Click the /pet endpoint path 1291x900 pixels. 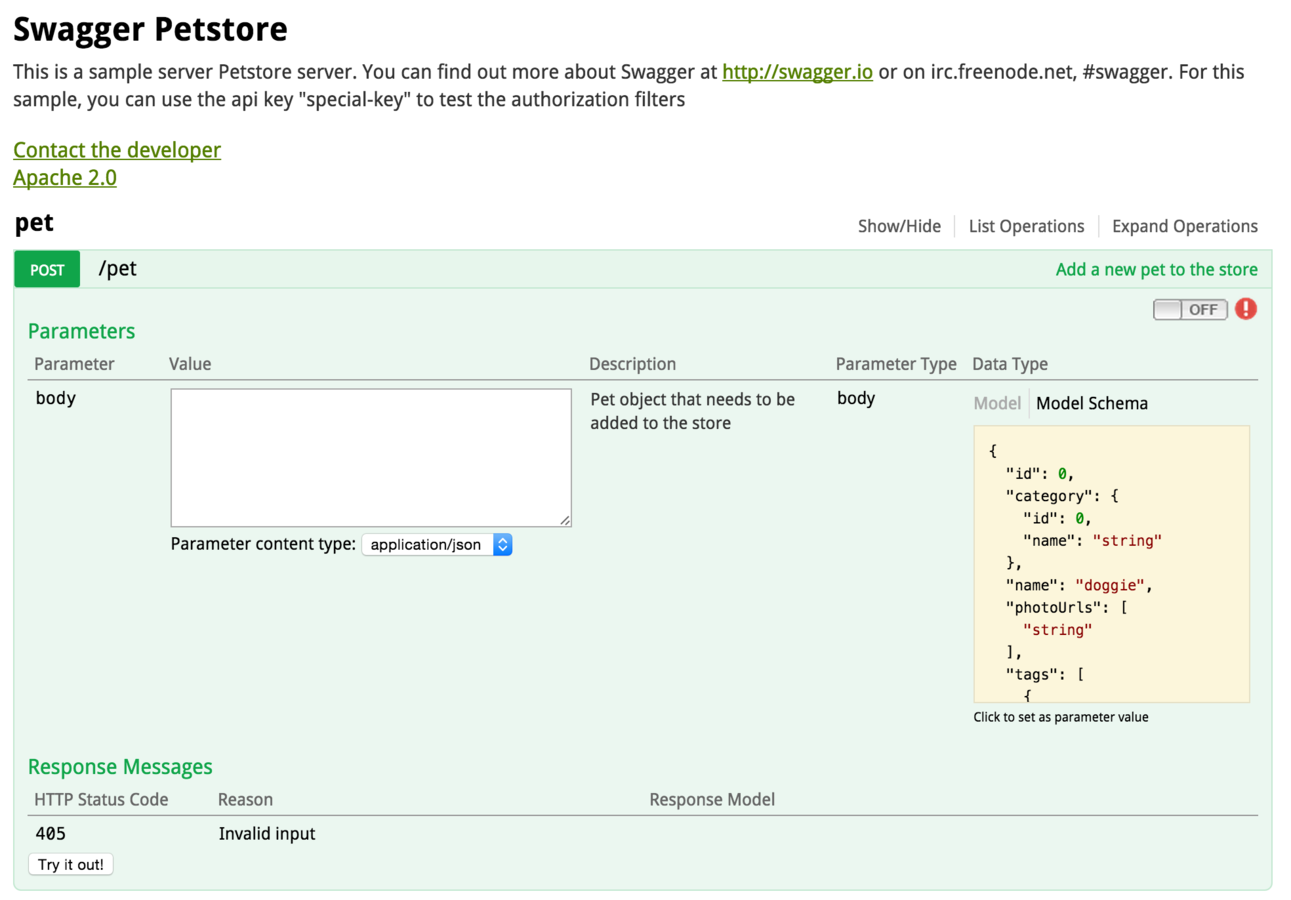117,269
